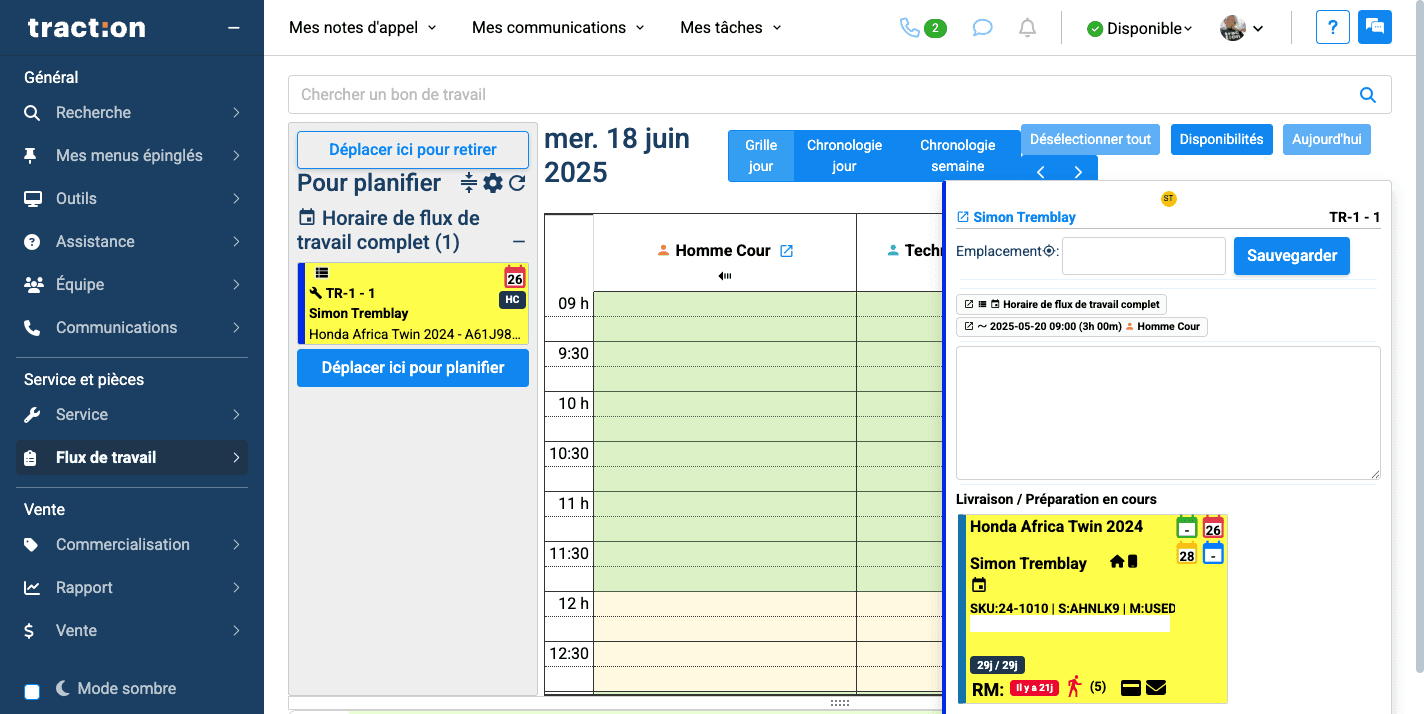Refresh the Pour planifier list
1424x714 pixels.
pos(517,183)
